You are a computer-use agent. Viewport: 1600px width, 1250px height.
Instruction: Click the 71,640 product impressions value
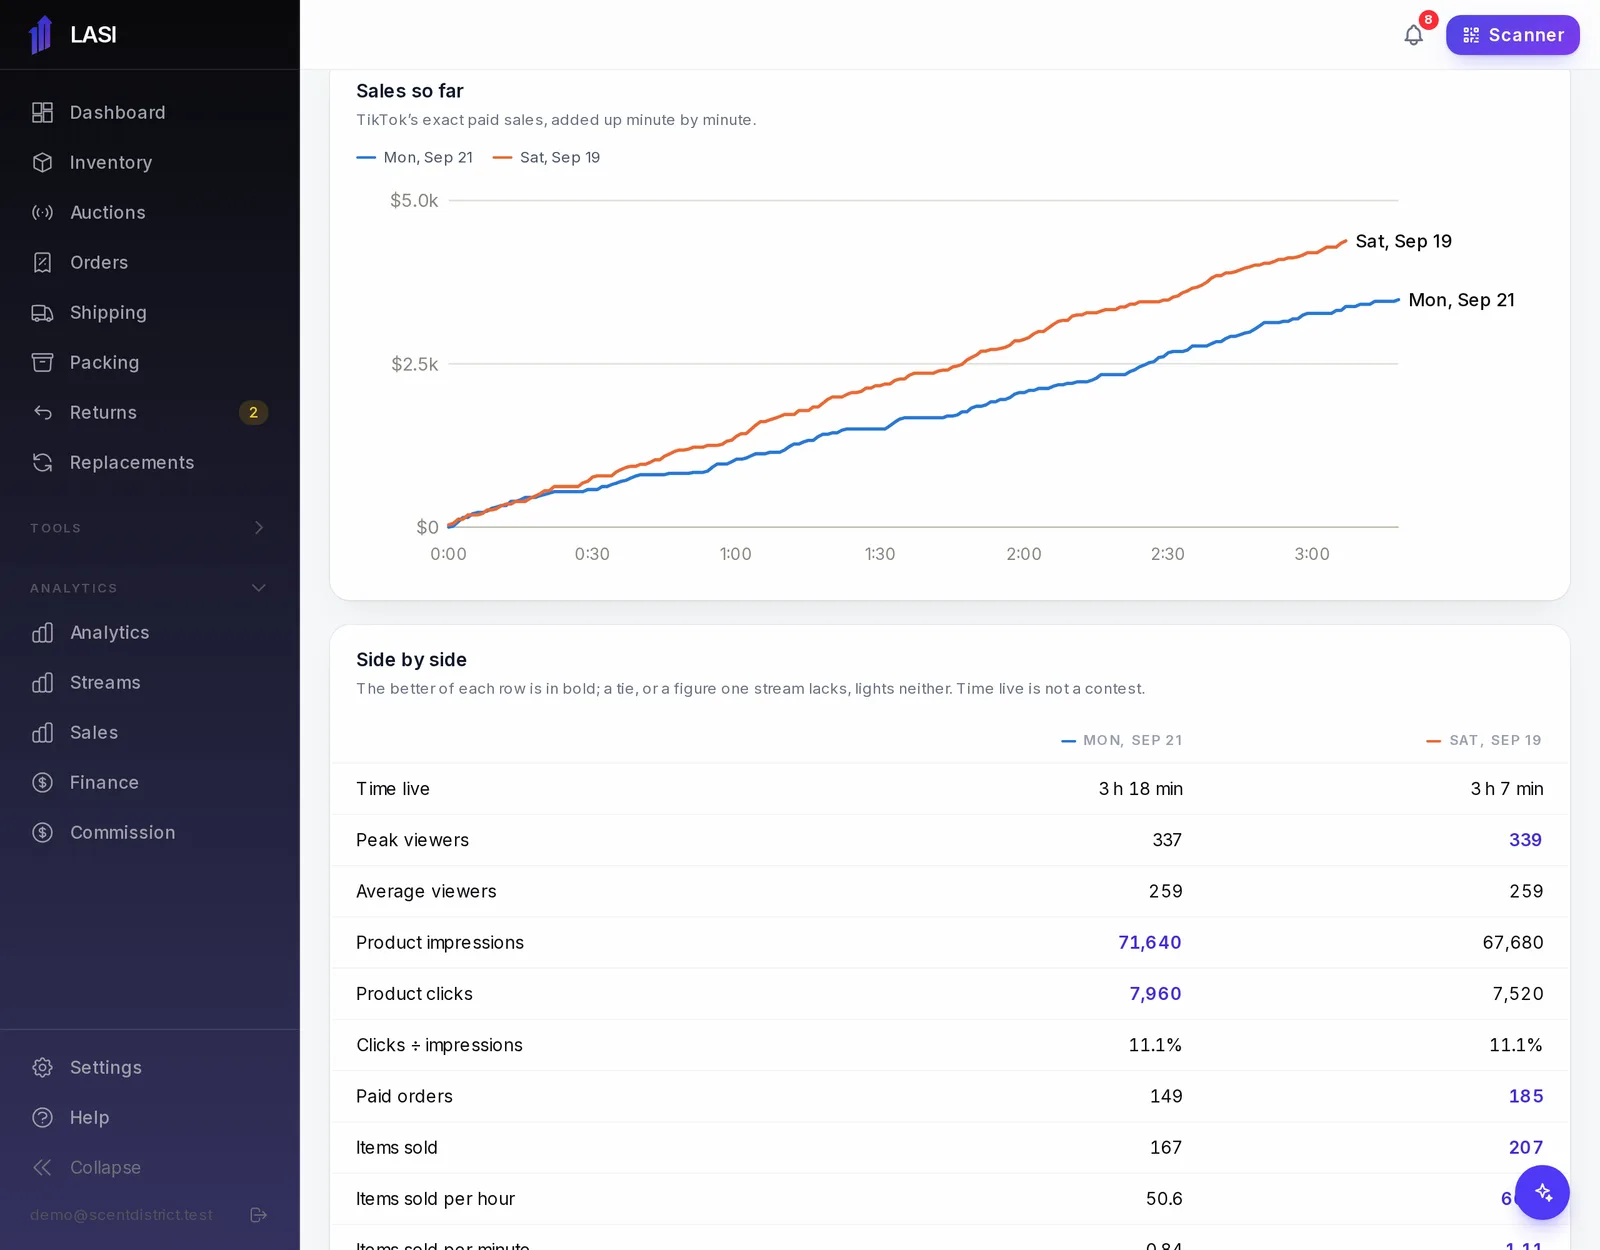tap(1150, 943)
